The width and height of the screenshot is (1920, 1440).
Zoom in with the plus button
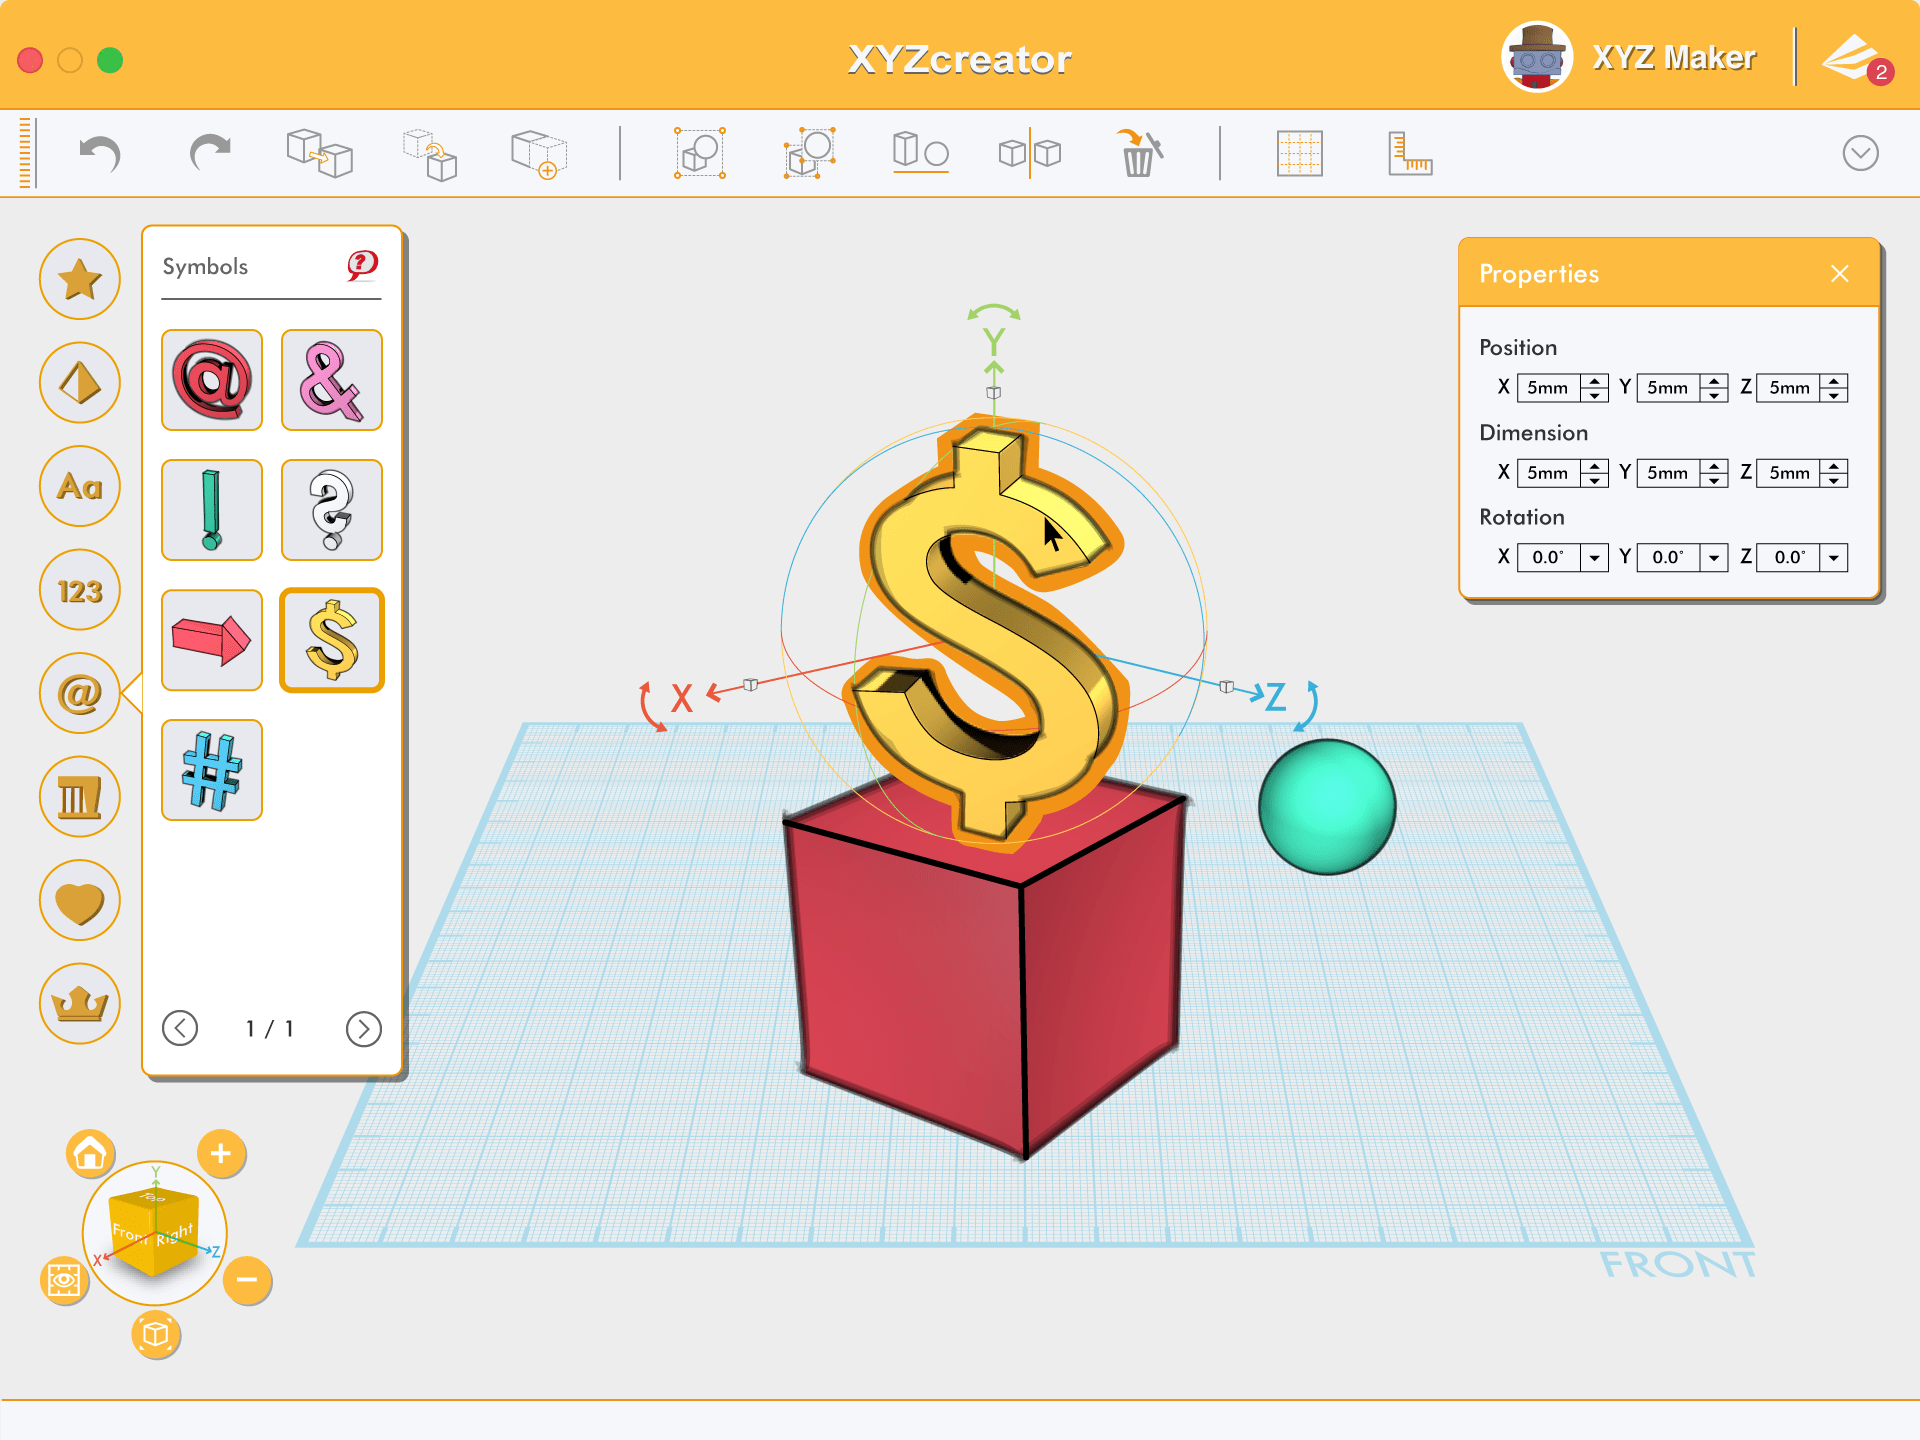point(221,1154)
